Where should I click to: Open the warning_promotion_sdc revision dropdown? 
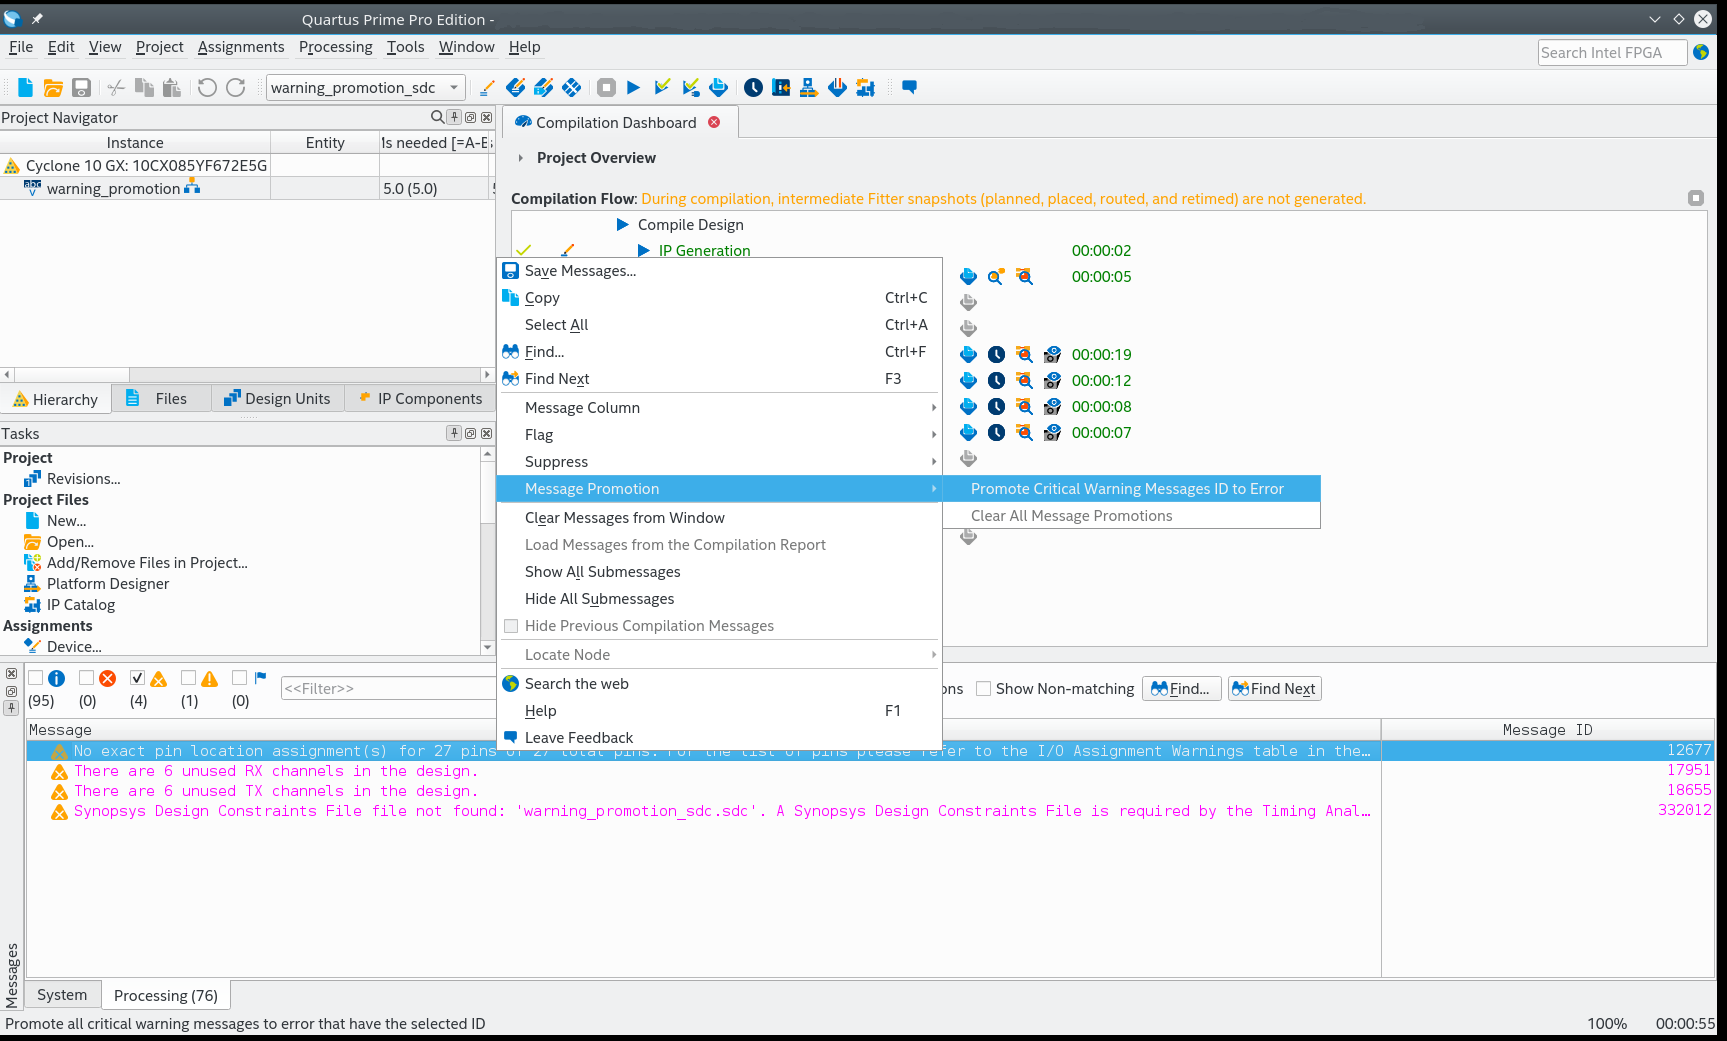(x=454, y=88)
